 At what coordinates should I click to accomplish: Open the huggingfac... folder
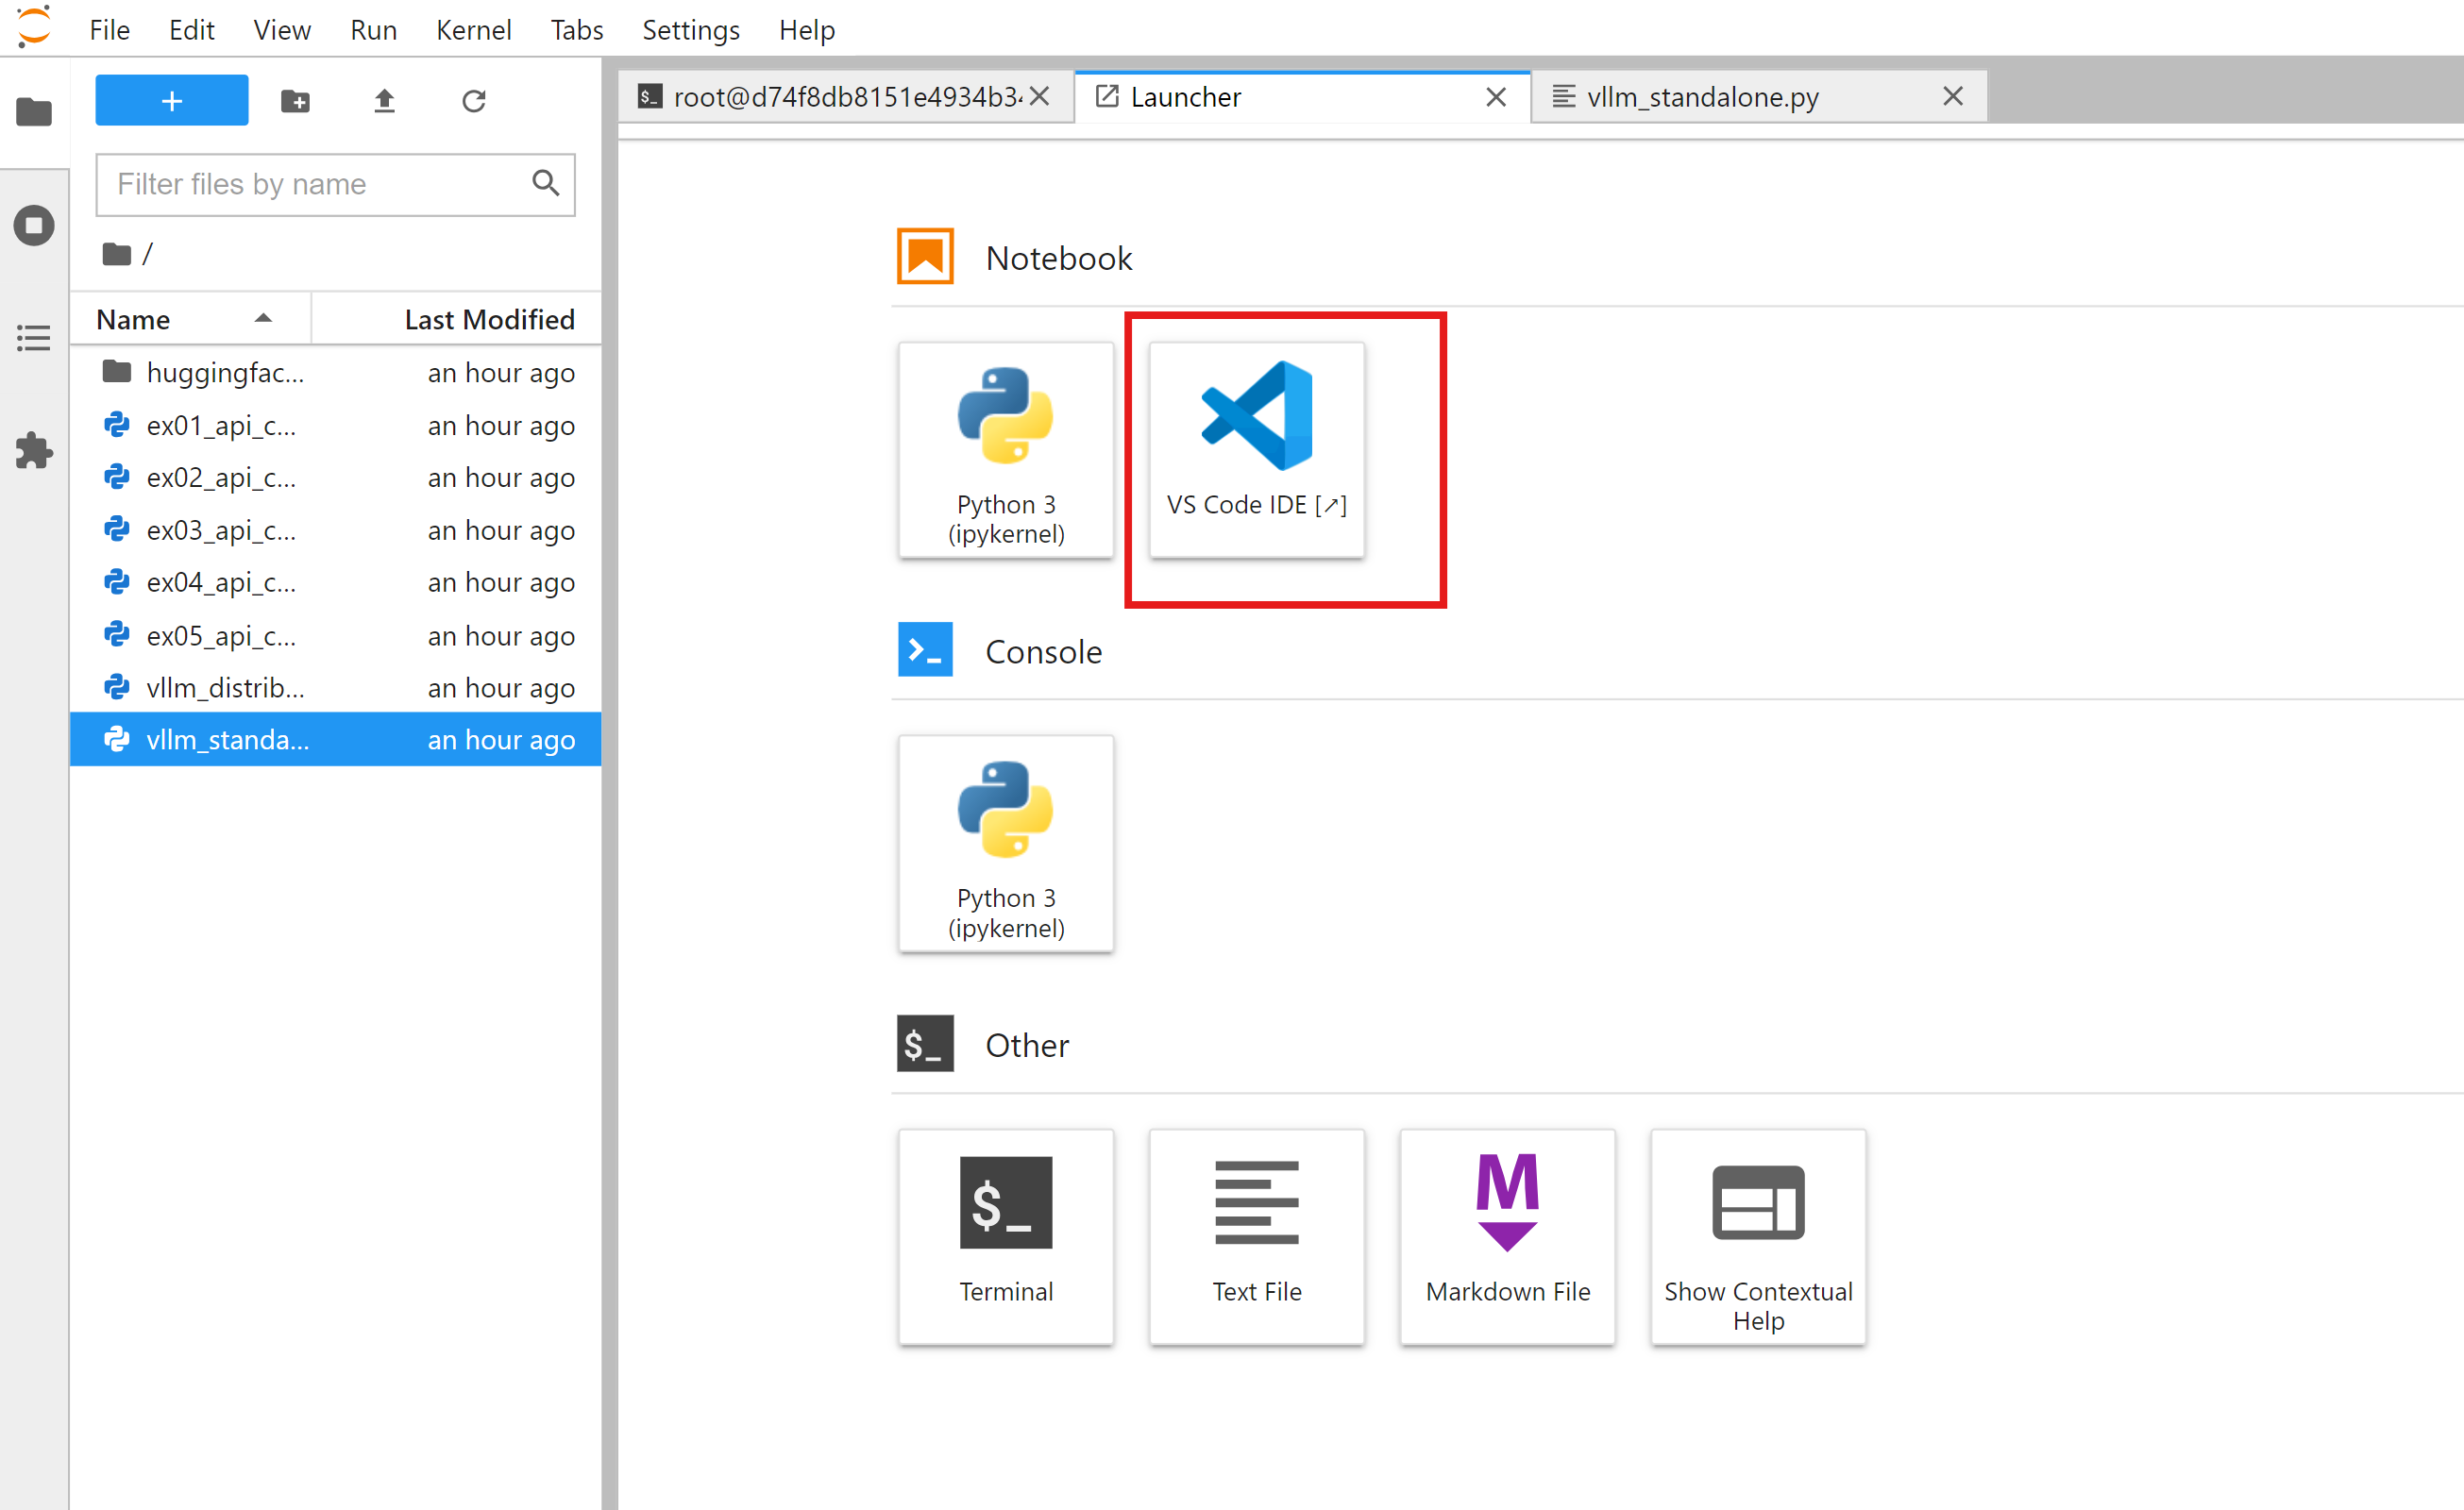point(336,373)
